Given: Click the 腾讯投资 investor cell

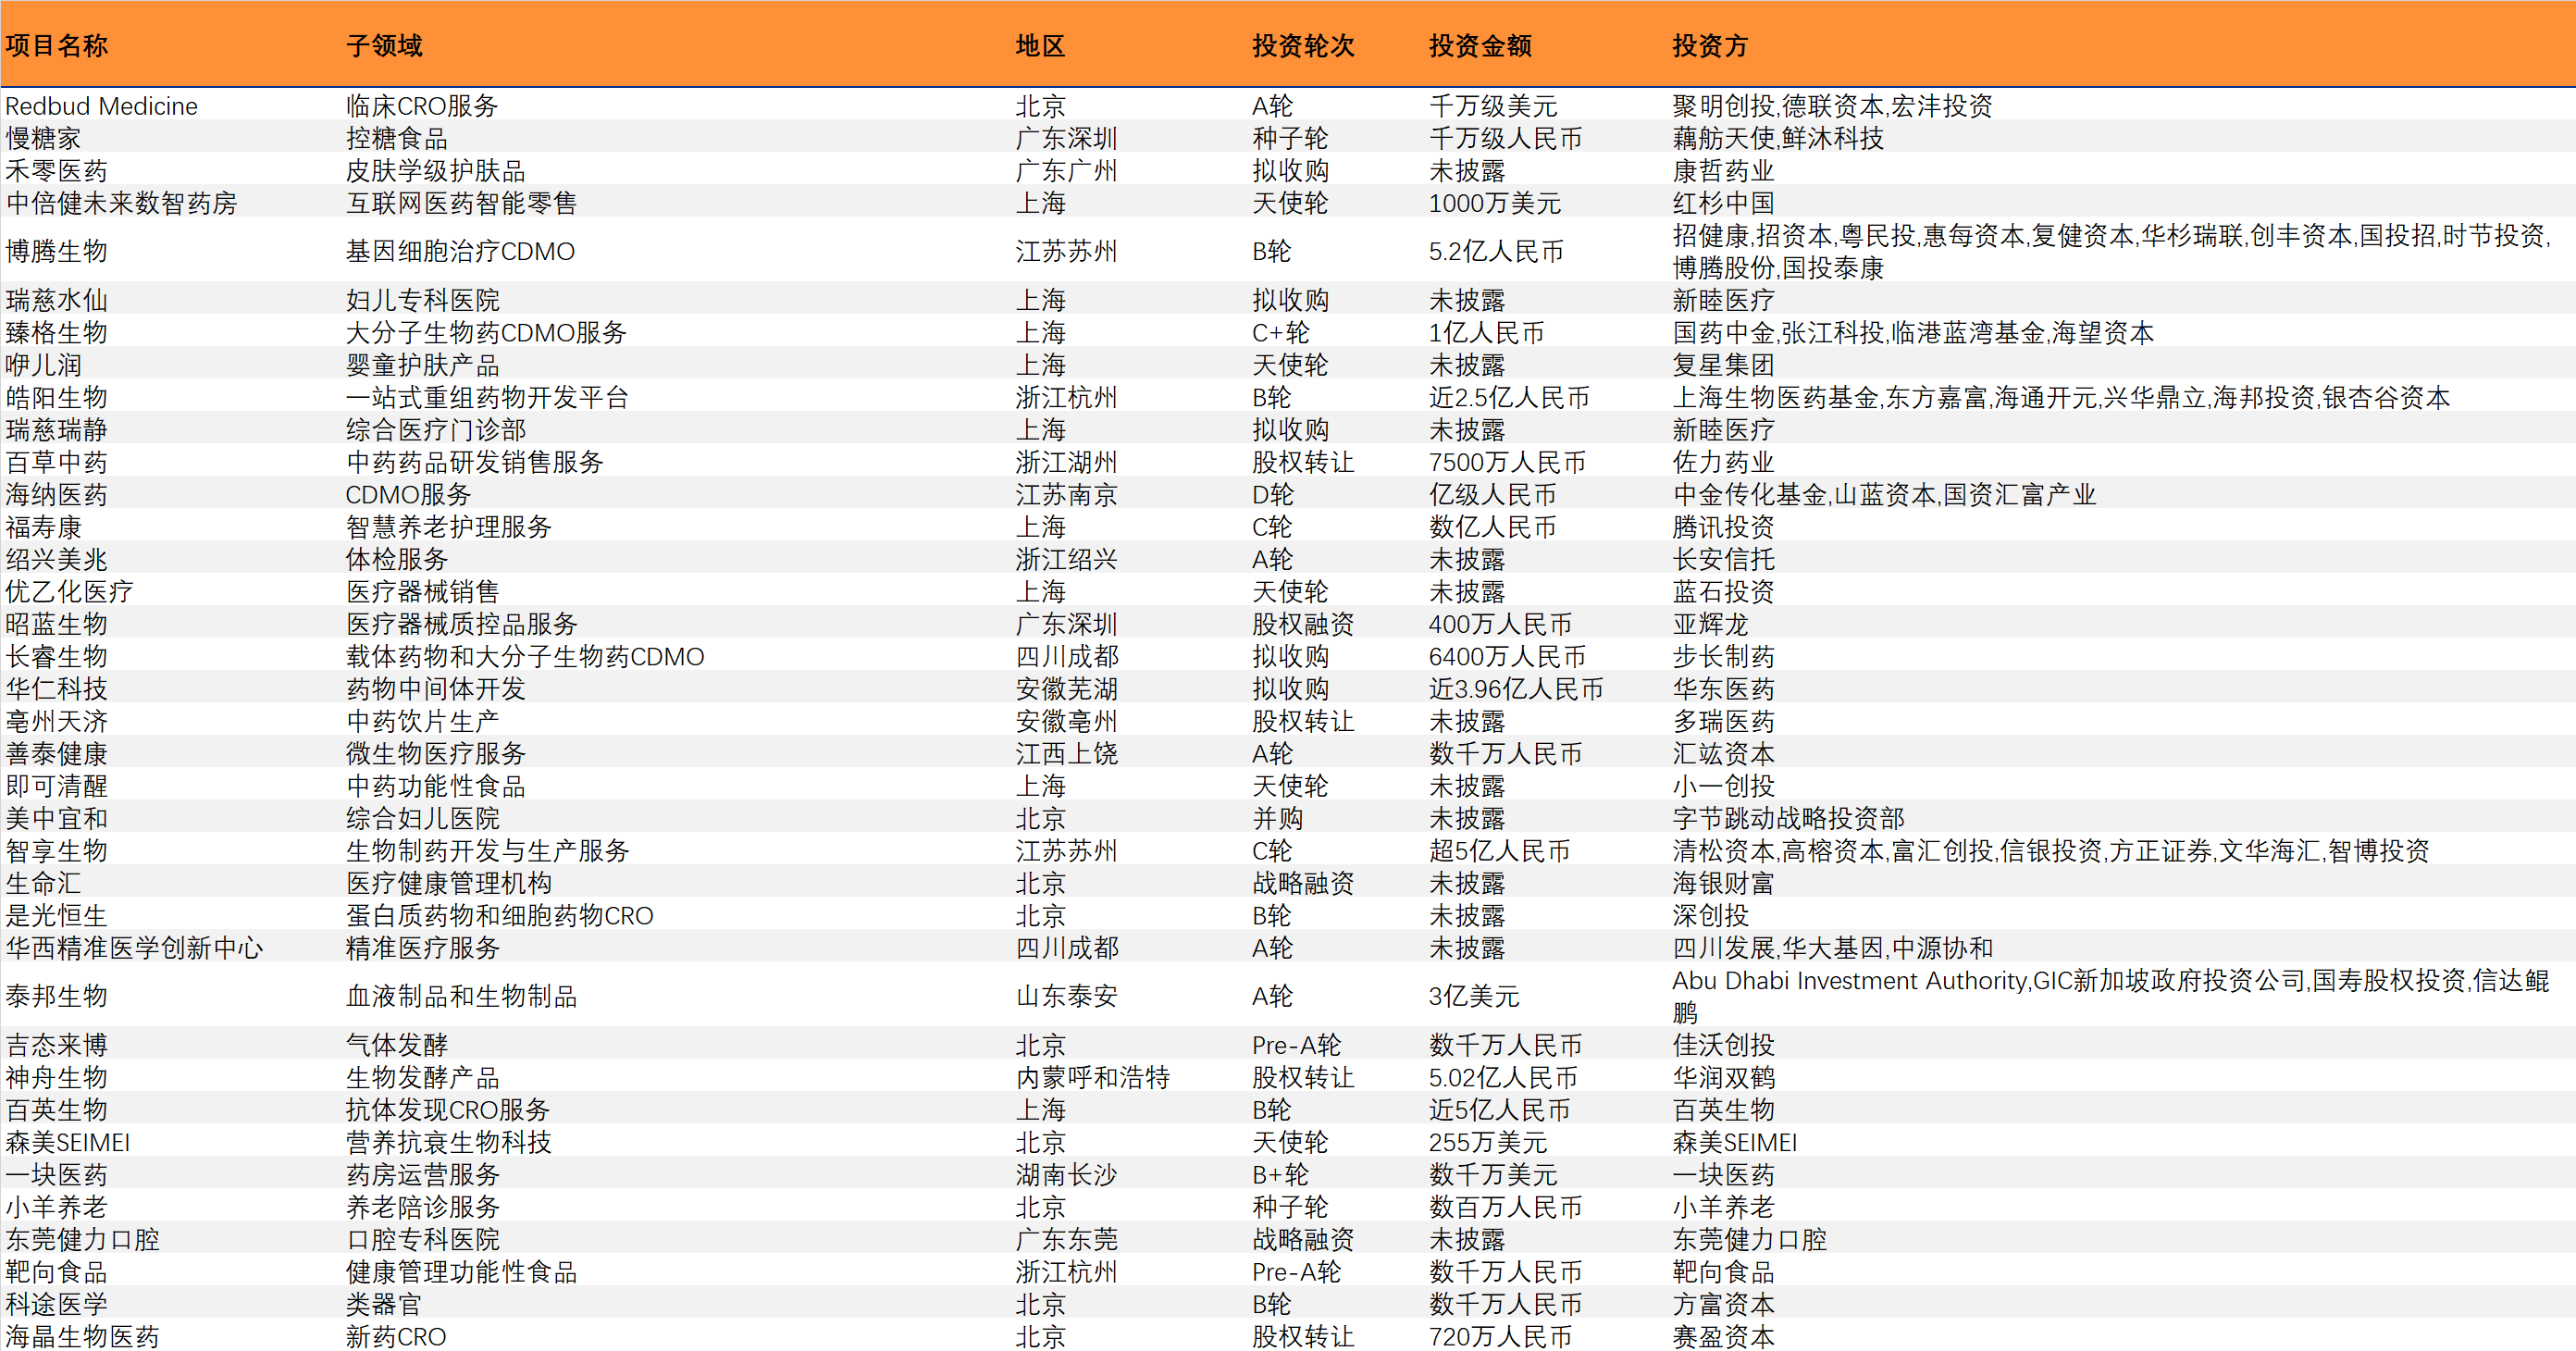Looking at the screenshot, I should [1723, 527].
